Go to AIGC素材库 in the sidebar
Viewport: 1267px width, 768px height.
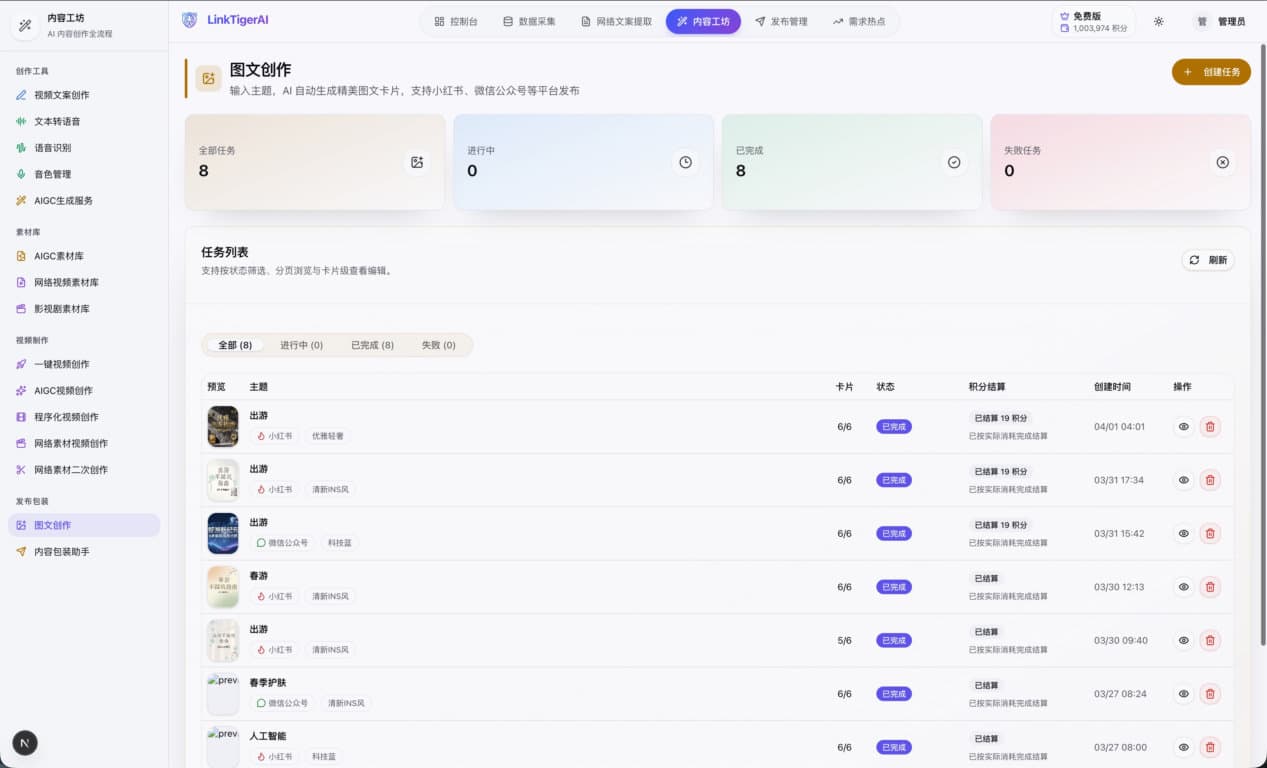coord(58,256)
